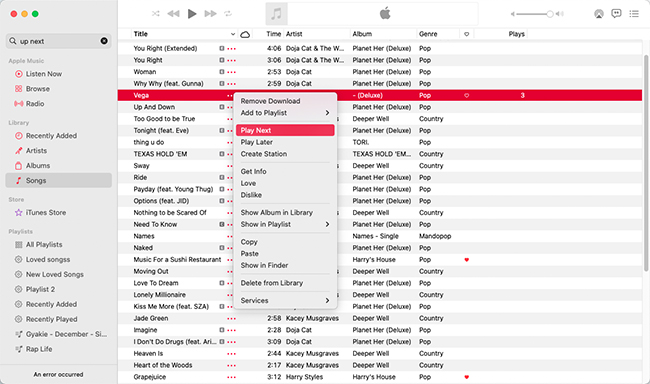This screenshot has height=384, width=650.
Task: Skip to previous track
Action: (173, 14)
